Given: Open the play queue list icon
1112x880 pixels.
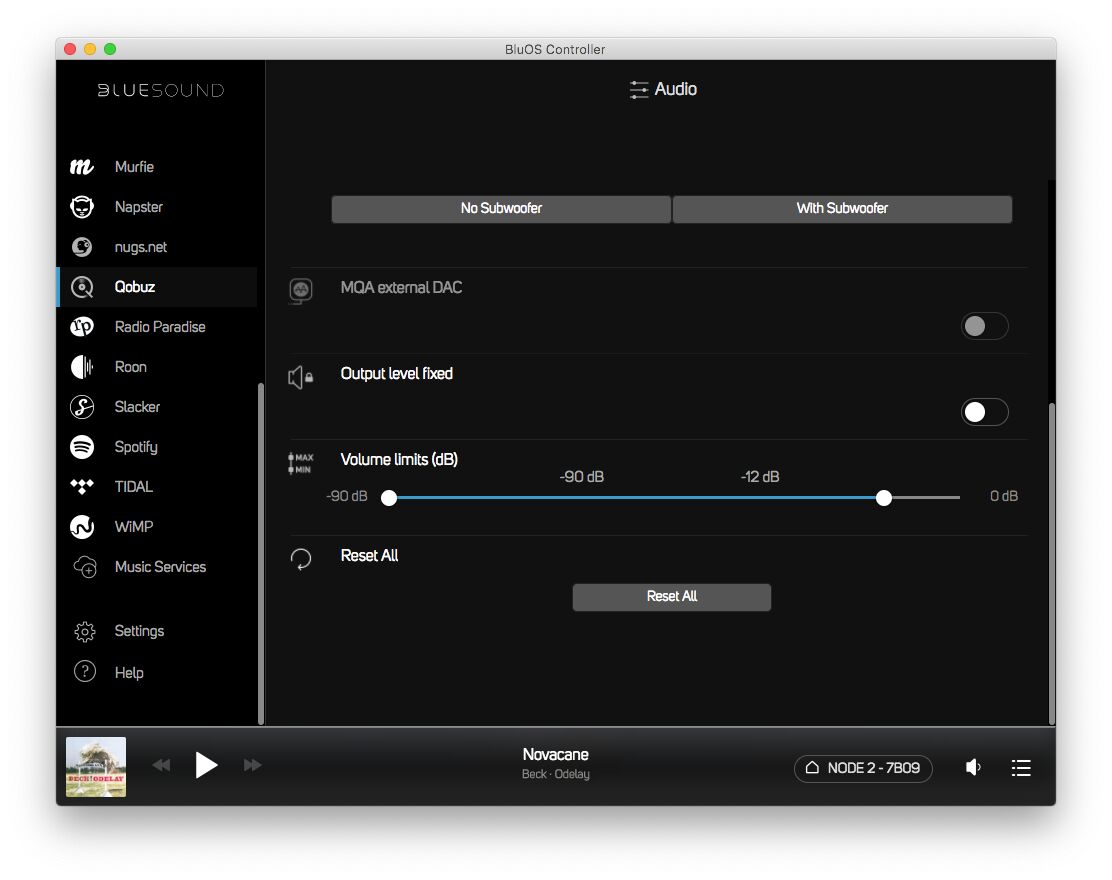Looking at the screenshot, I should pos(1020,768).
